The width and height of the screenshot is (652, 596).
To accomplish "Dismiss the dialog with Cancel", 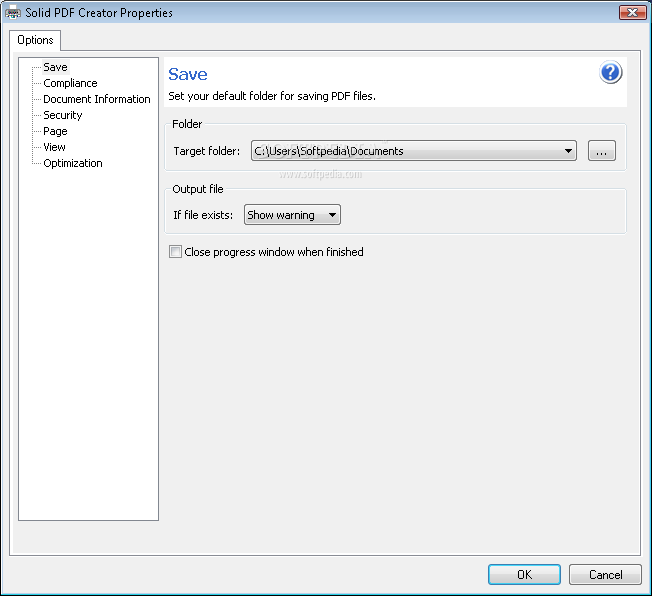I will [605, 574].
